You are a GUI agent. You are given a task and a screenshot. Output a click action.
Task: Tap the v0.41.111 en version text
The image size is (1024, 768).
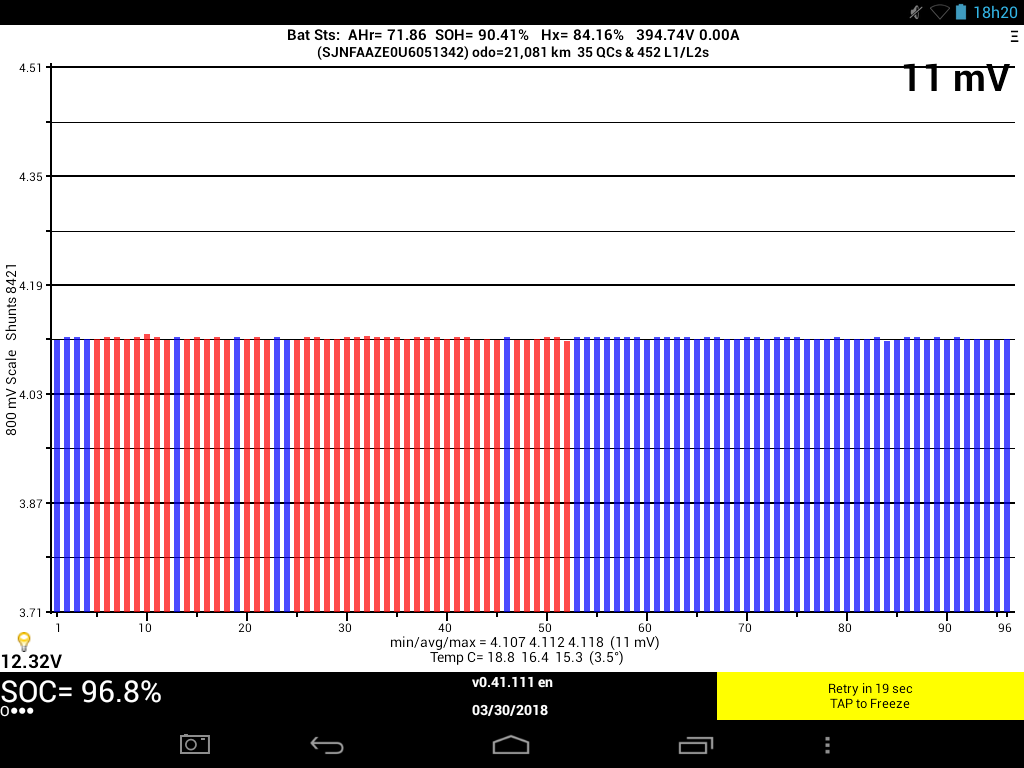click(x=511, y=683)
